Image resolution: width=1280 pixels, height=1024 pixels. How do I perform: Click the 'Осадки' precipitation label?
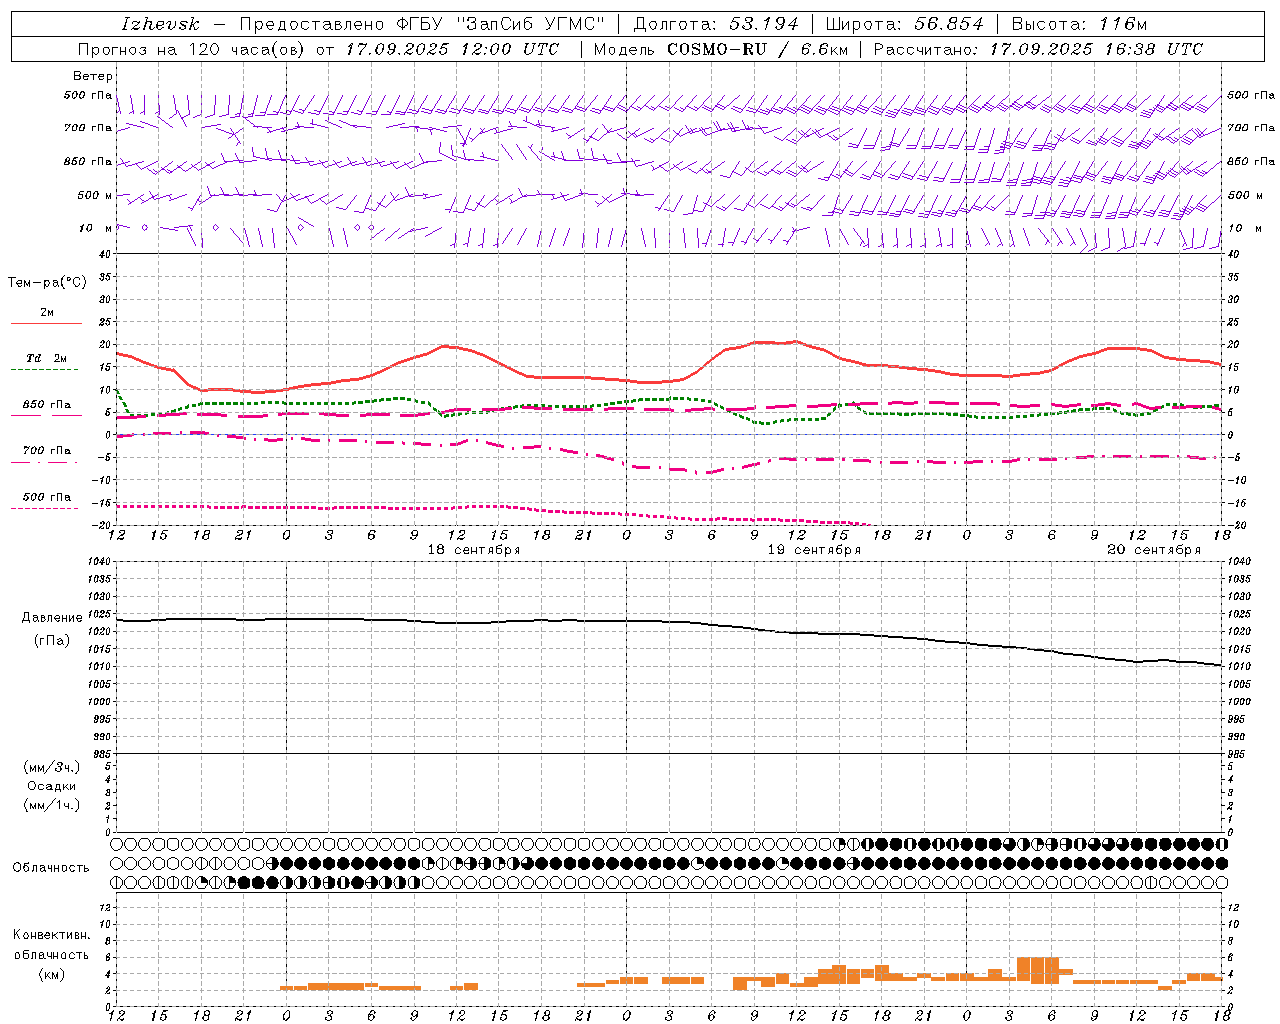(x=52, y=786)
